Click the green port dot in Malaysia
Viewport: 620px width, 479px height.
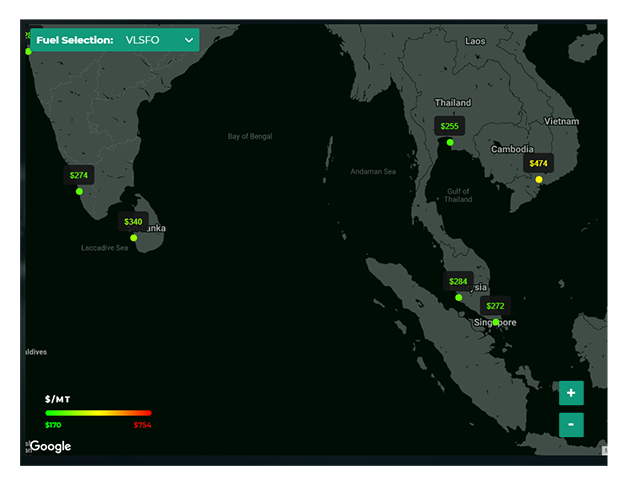pos(459,297)
